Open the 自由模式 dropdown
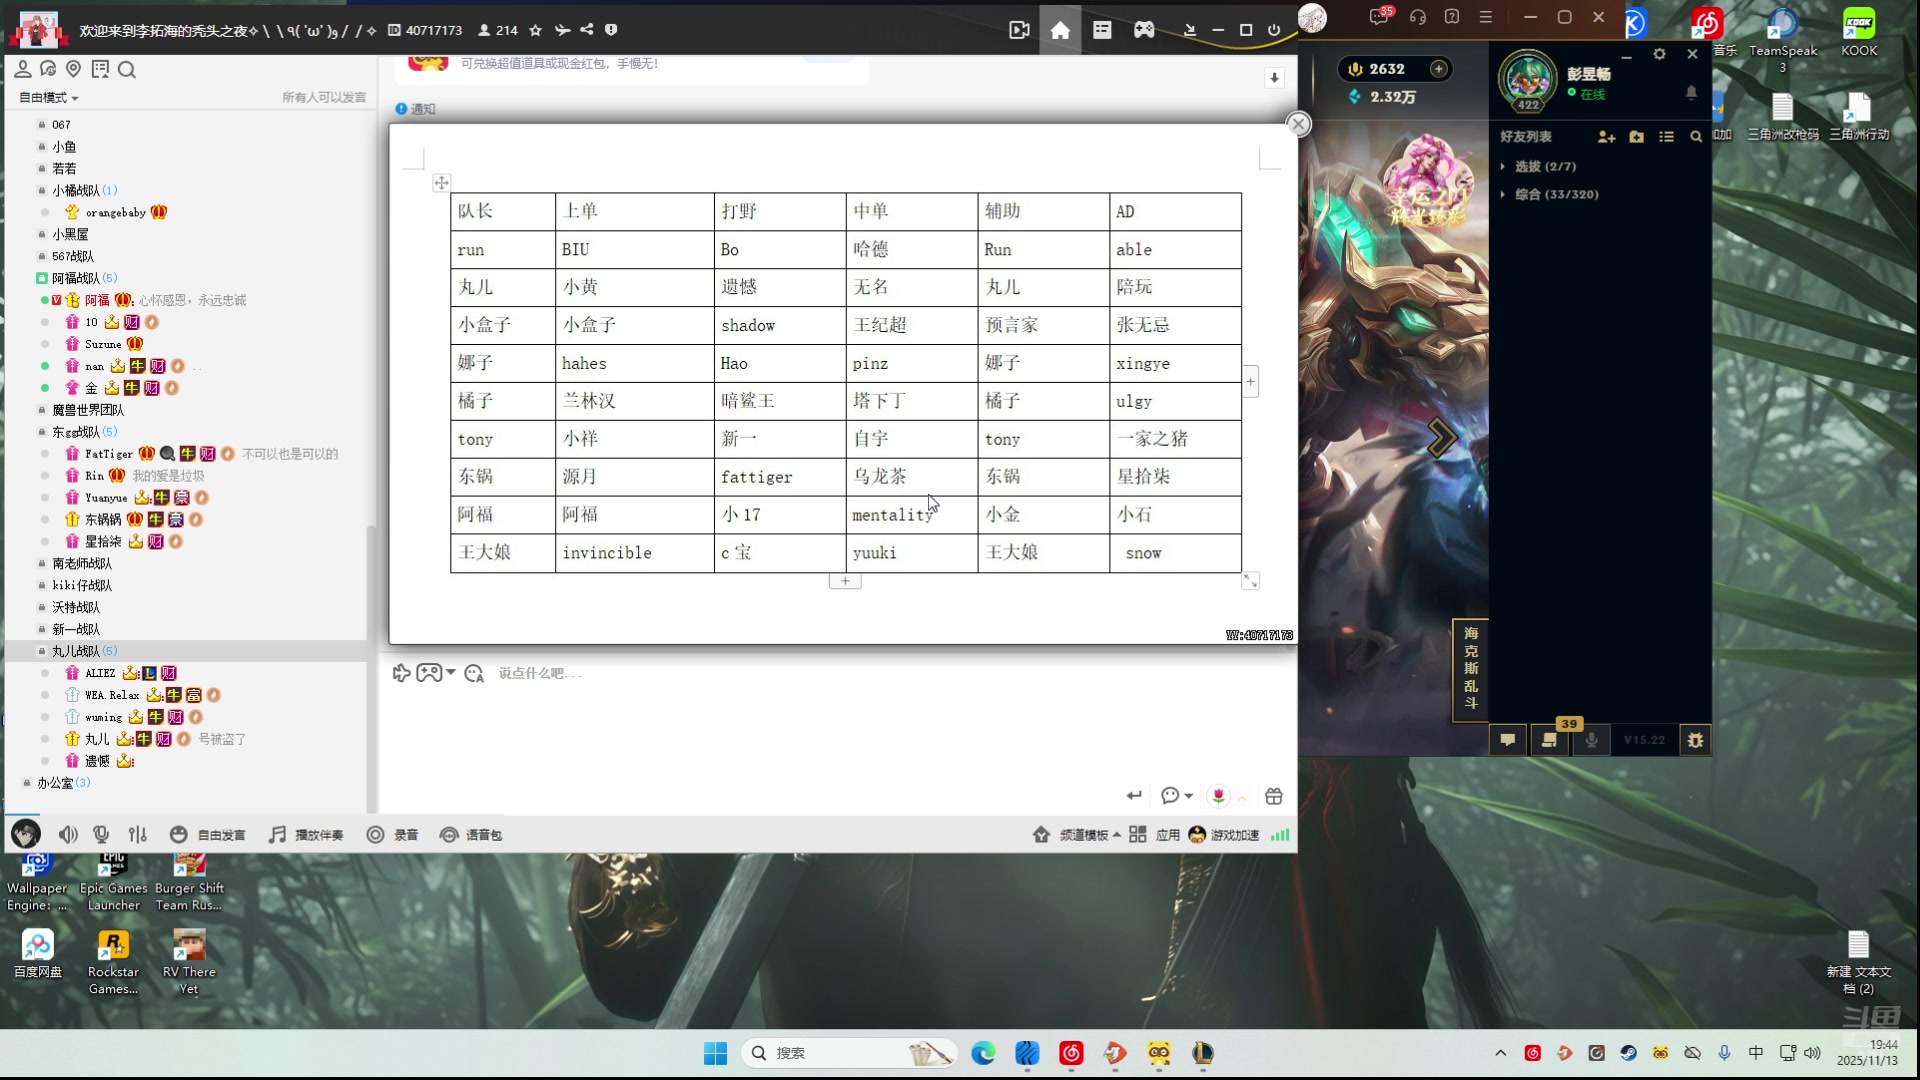The height and width of the screenshot is (1080, 1920). point(46,97)
